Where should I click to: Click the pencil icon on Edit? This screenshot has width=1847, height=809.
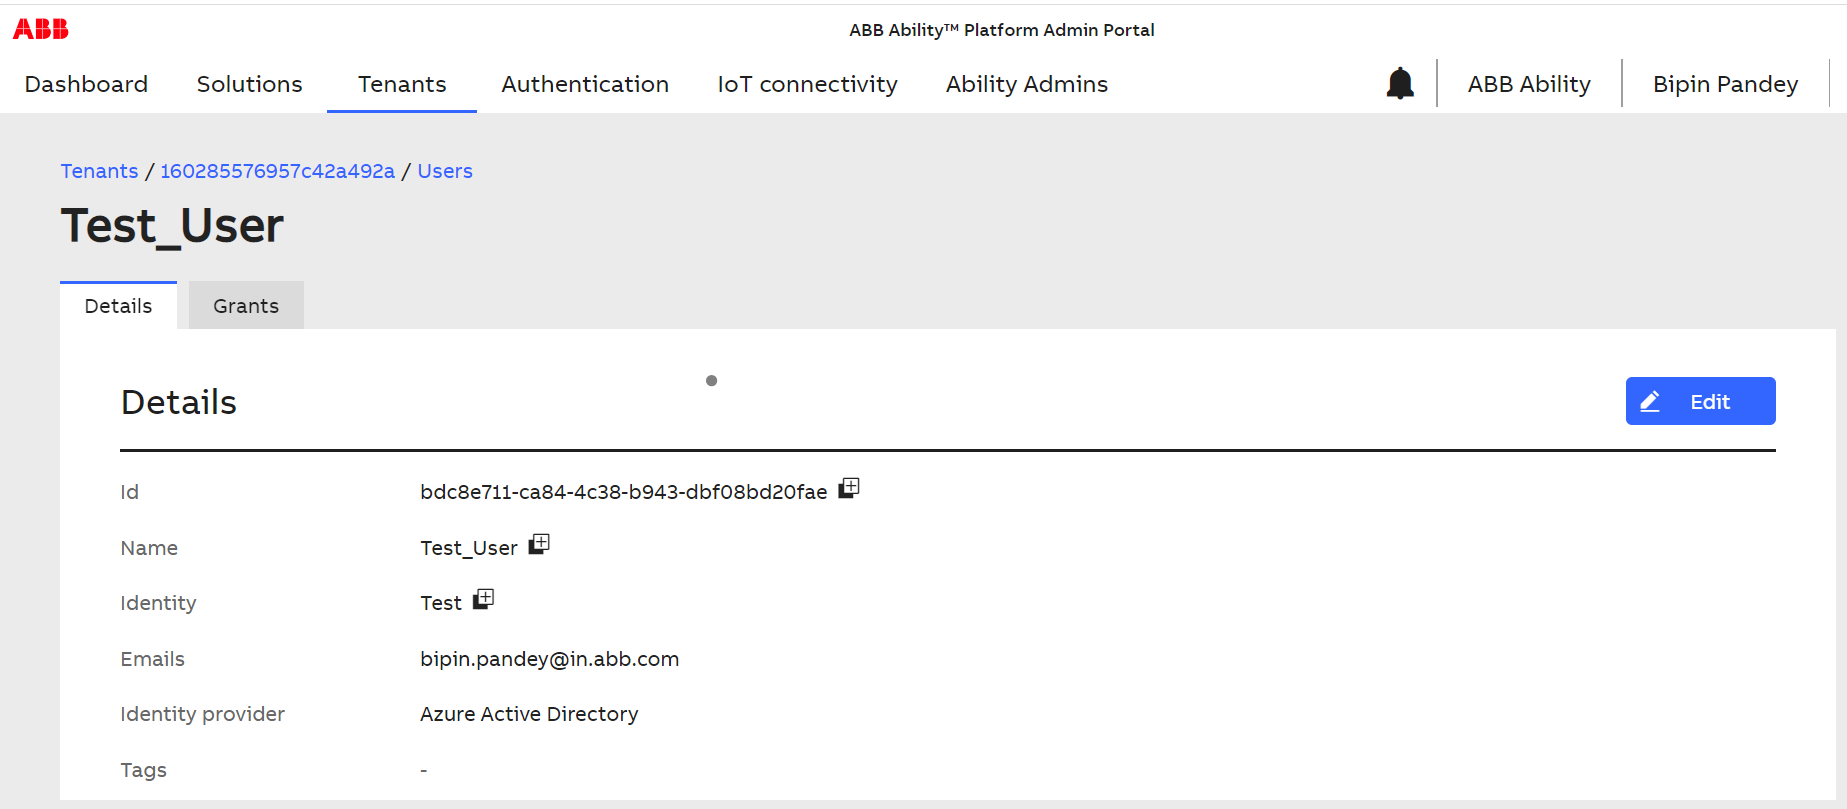[1650, 401]
